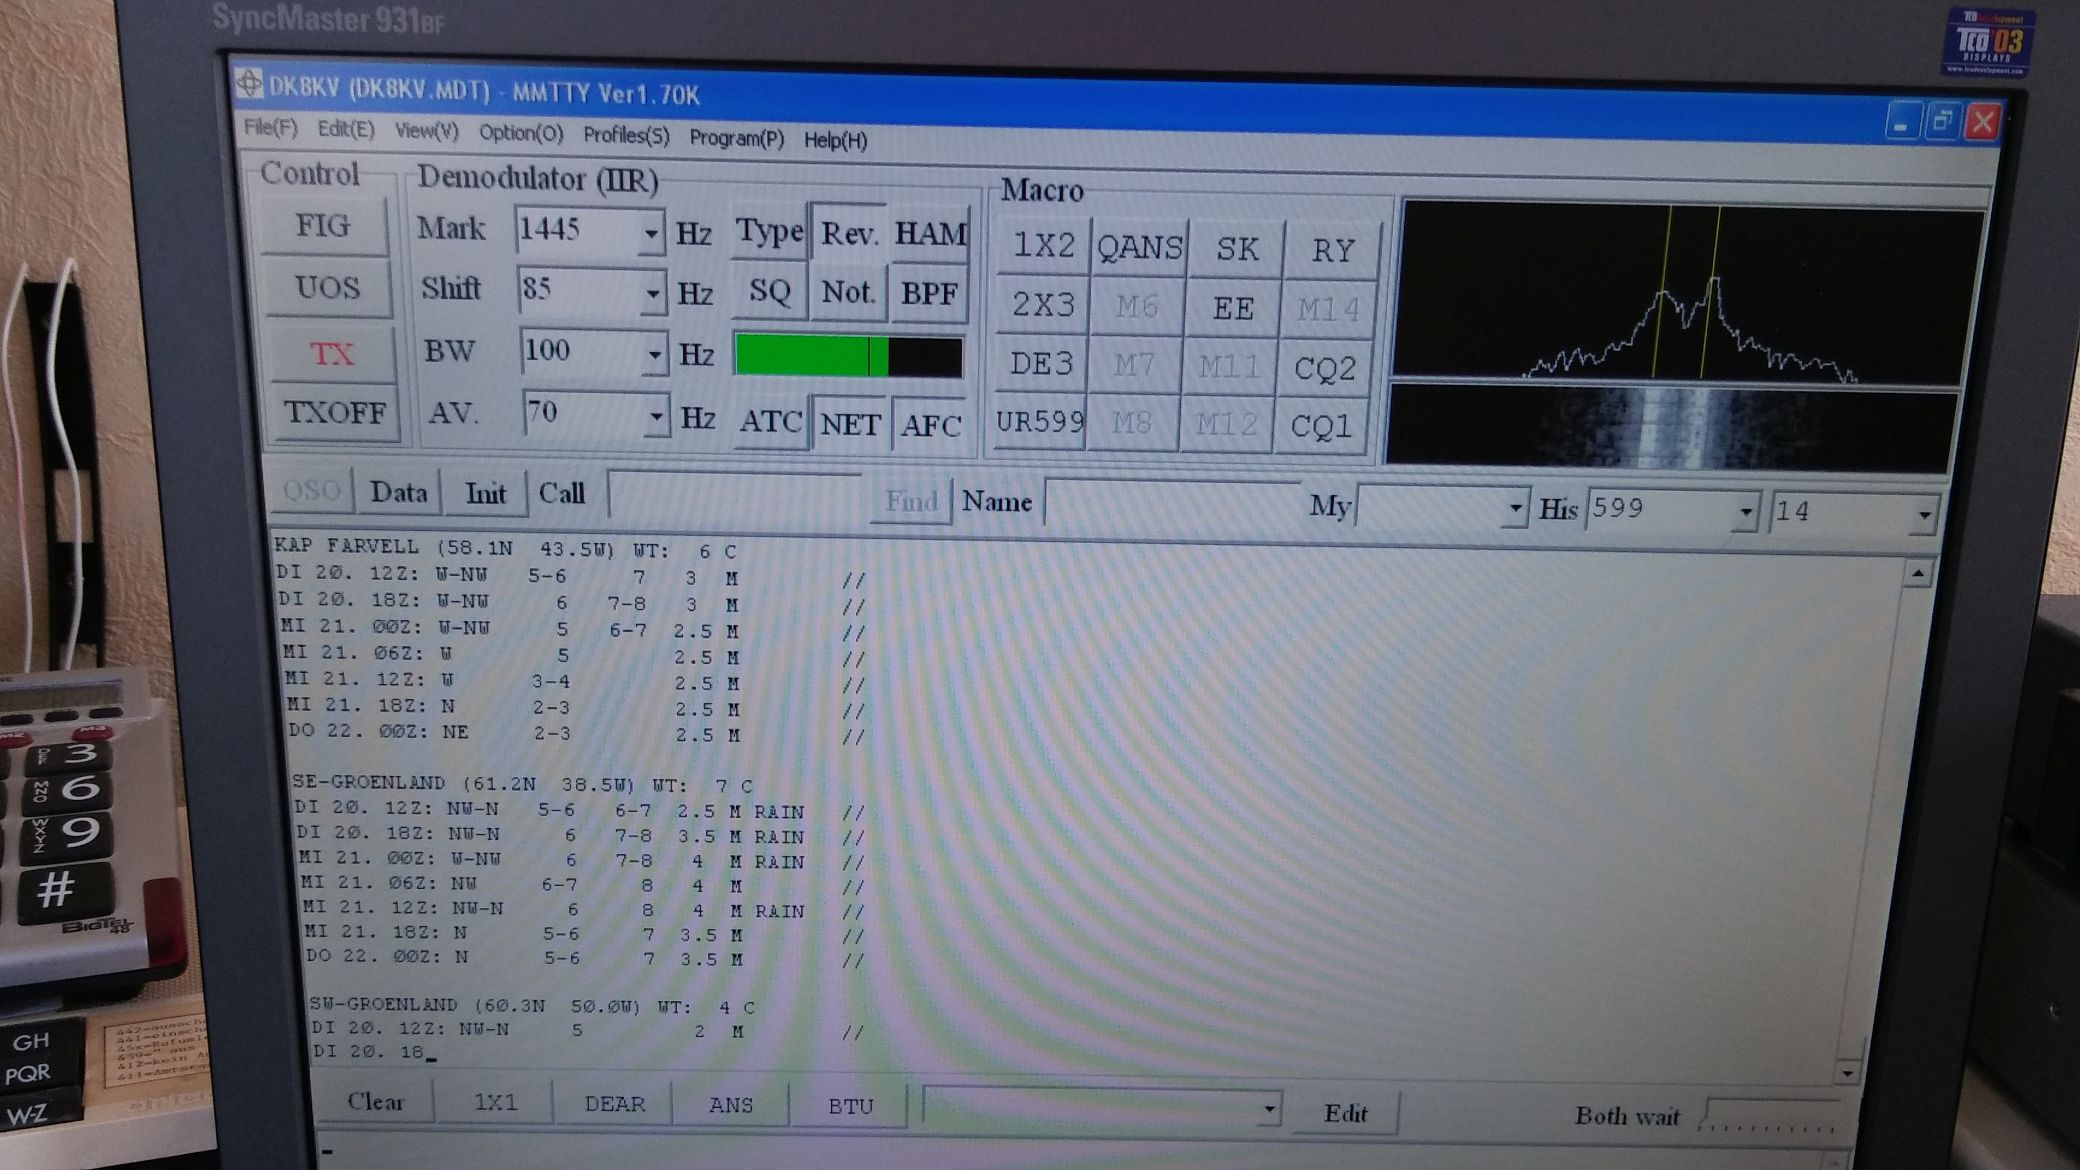Click the MMTTY app icon in title bar
The height and width of the screenshot is (1170, 2080).
coord(248,83)
